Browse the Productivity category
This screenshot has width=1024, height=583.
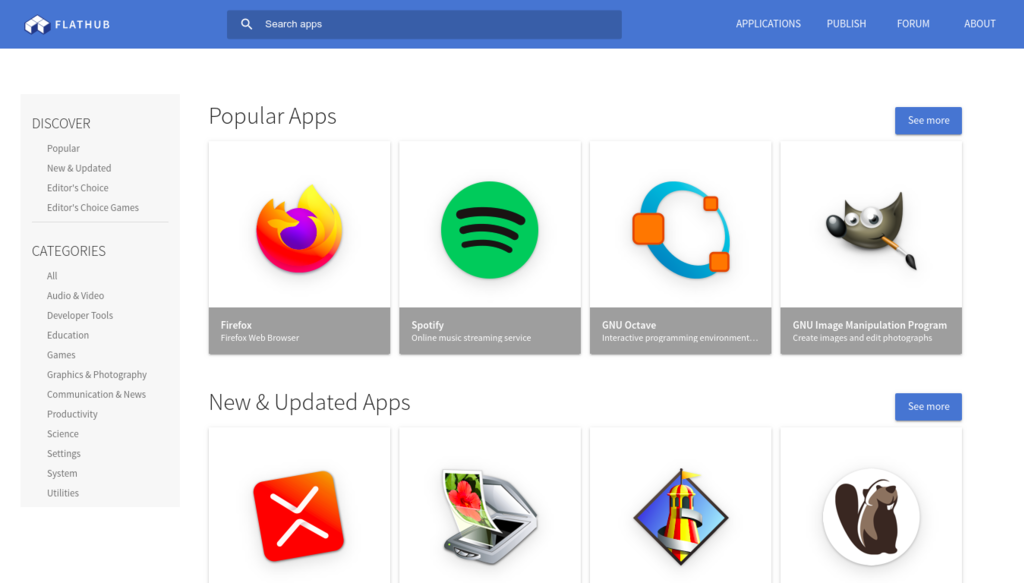click(x=72, y=414)
